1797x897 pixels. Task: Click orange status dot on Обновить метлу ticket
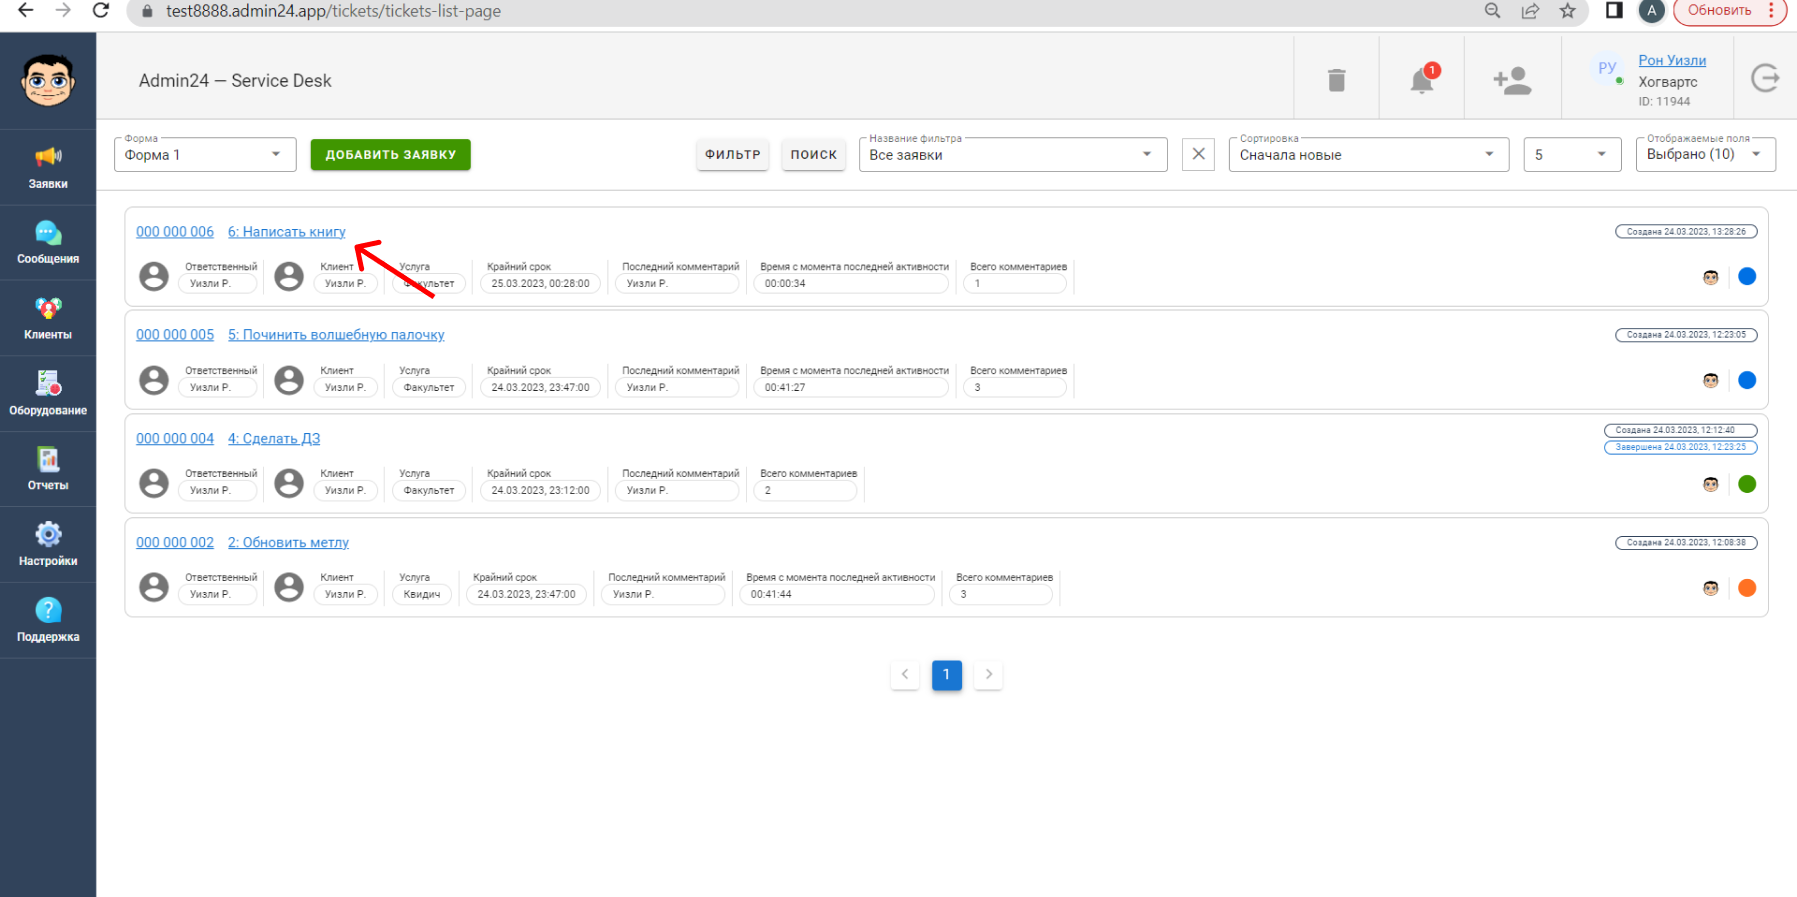pos(1747,588)
